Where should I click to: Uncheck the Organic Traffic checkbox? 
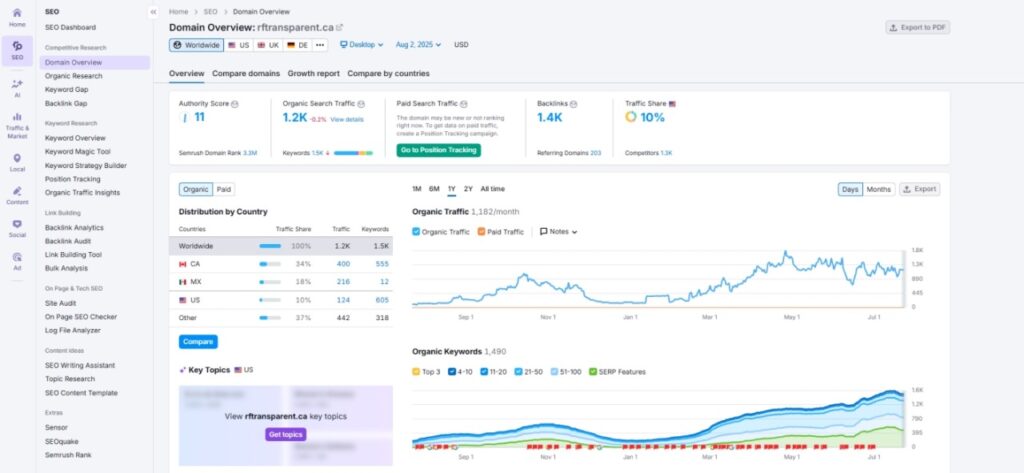(417, 231)
